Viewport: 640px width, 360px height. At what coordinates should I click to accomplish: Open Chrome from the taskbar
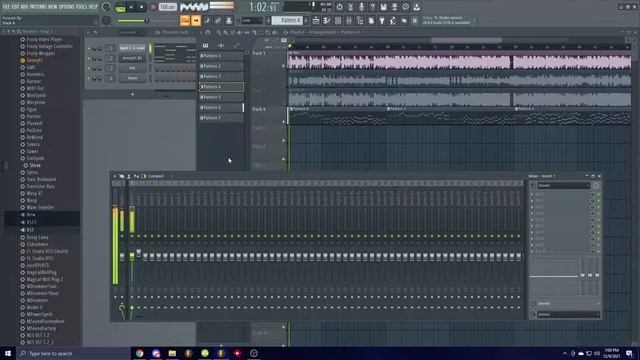click(140, 353)
